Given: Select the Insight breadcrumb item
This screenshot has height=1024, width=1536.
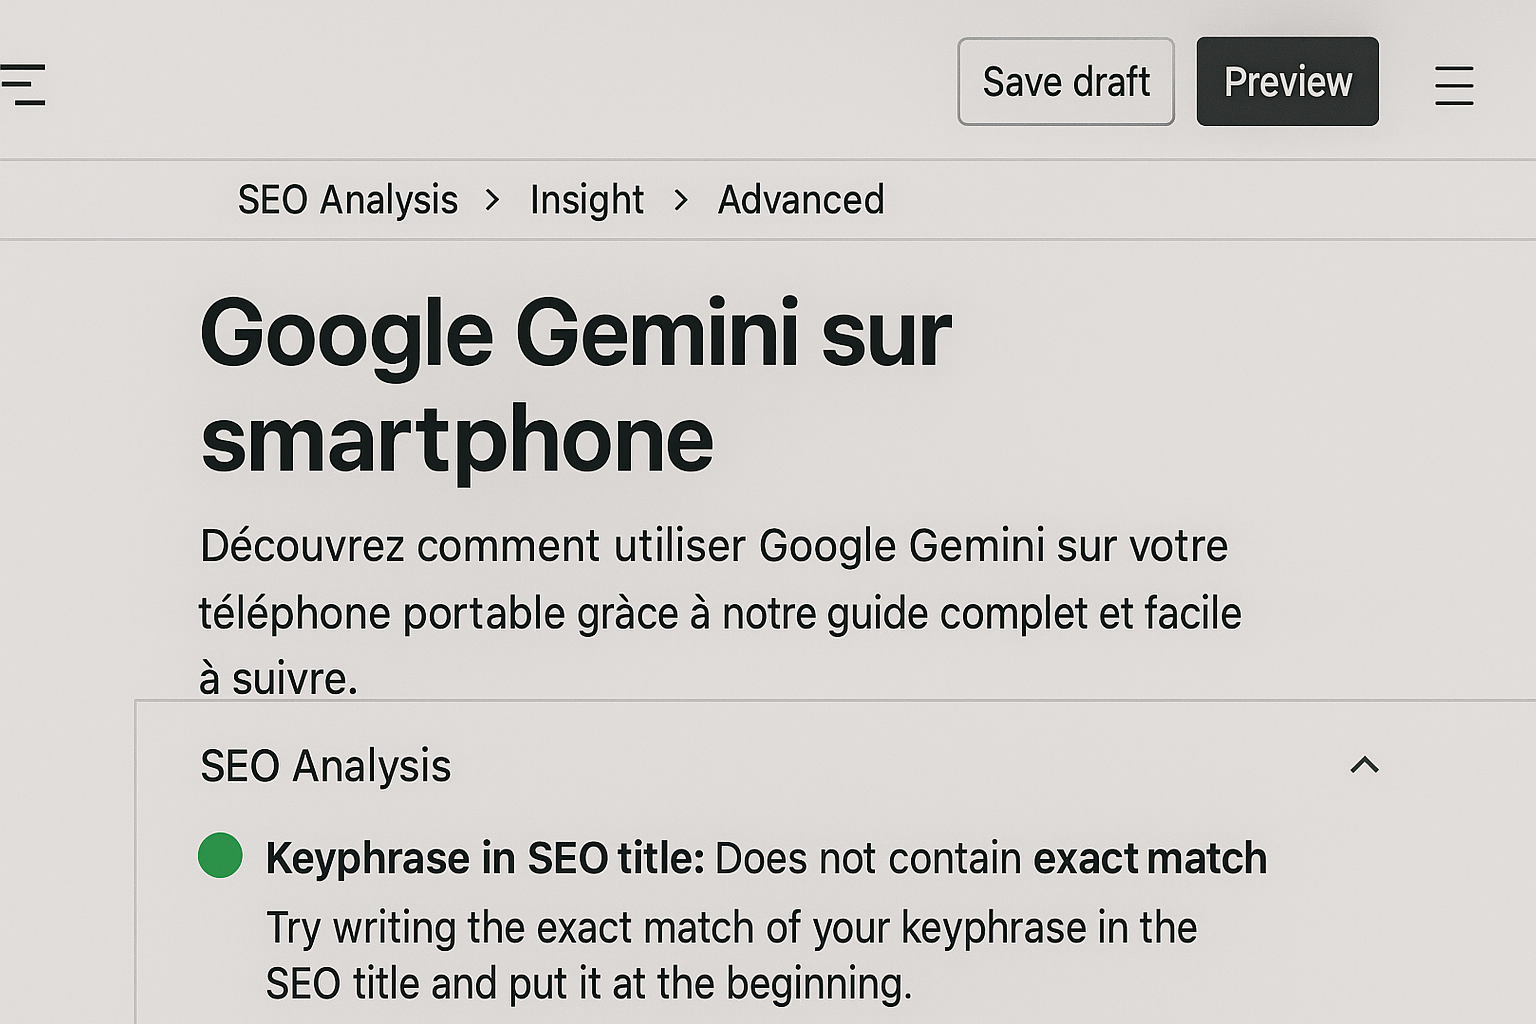Looking at the screenshot, I should [587, 200].
